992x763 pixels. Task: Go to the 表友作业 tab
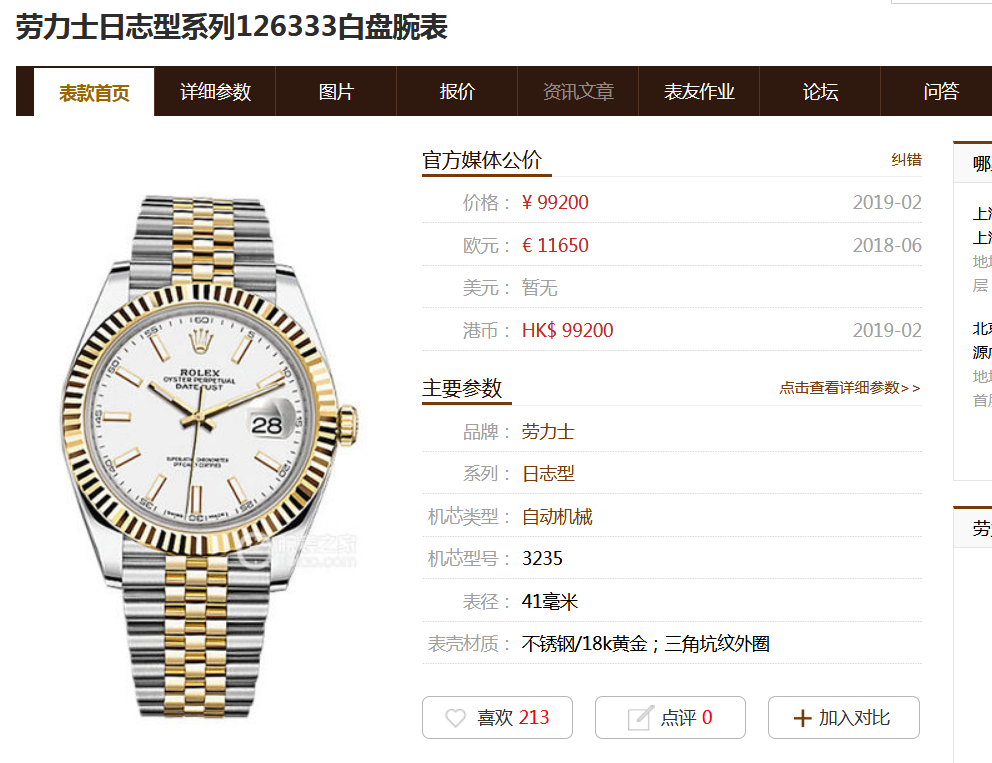[698, 92]
